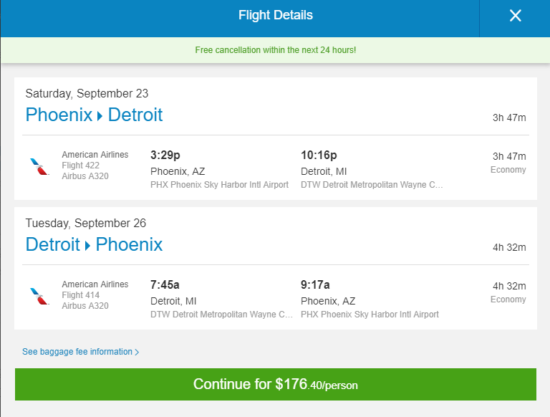This screenshot has height=417, width=550.
Task: Click the Flight 422 label
Action: click(81, 165)
